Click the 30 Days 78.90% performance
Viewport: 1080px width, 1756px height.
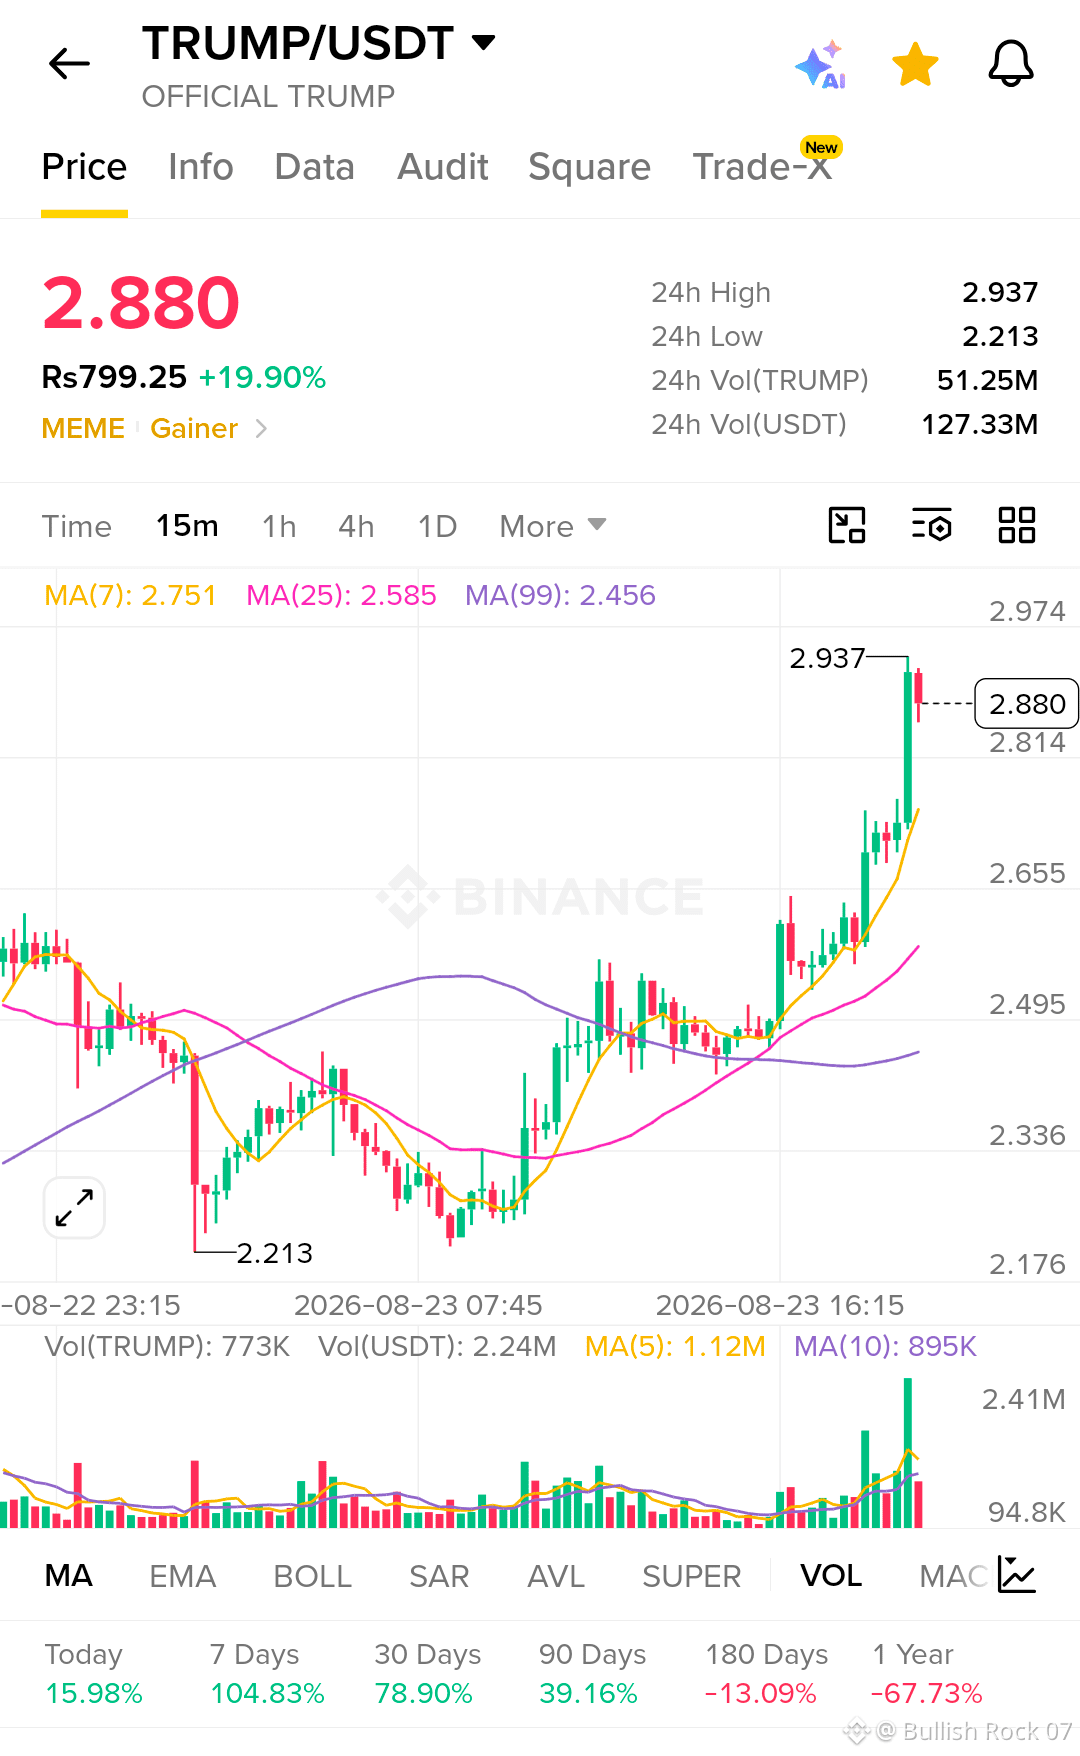[x=428, y=1673]
